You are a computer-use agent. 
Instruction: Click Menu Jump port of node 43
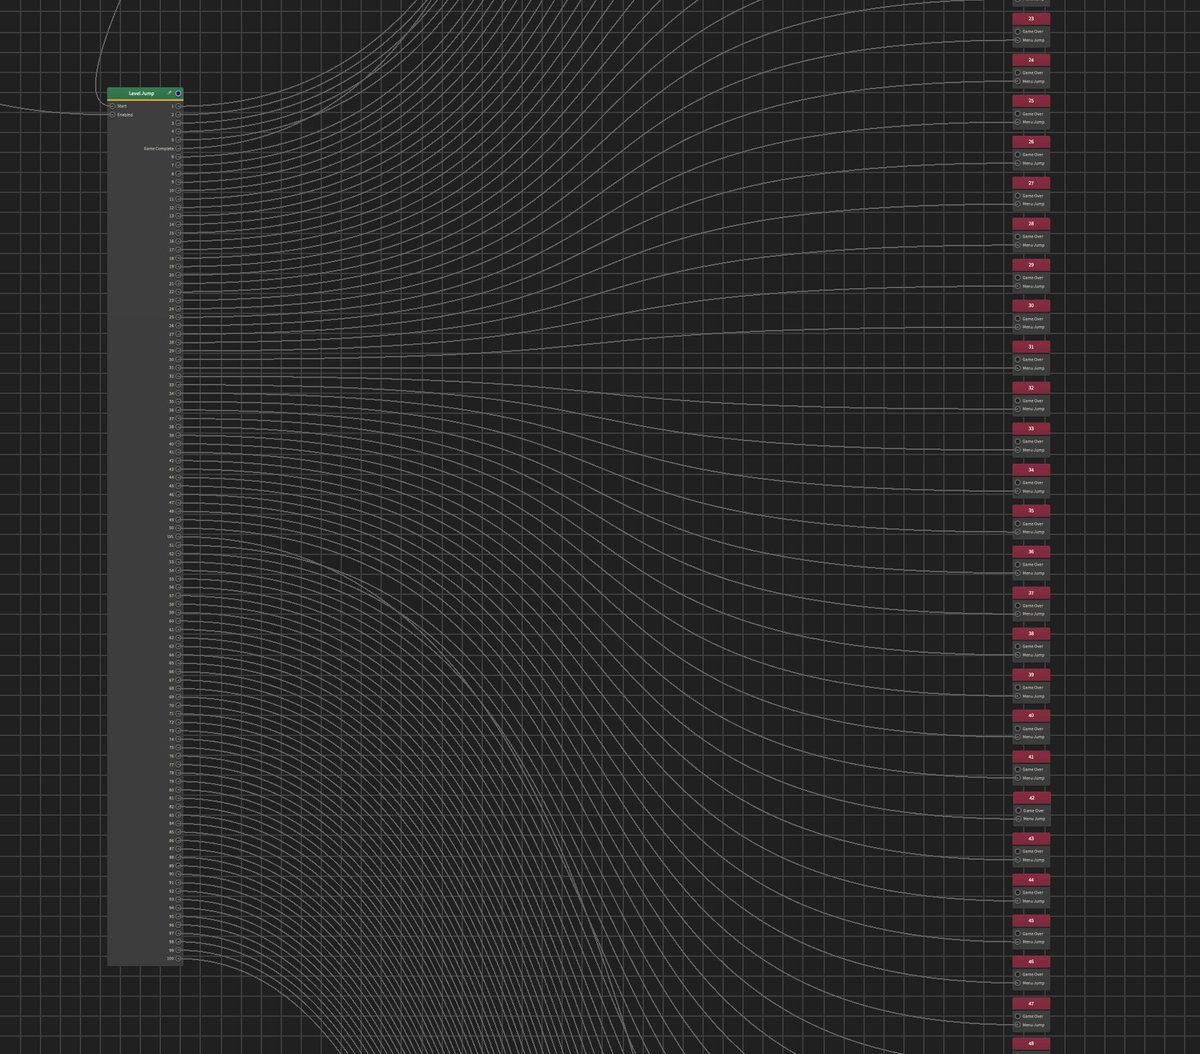click(1018, 860)
